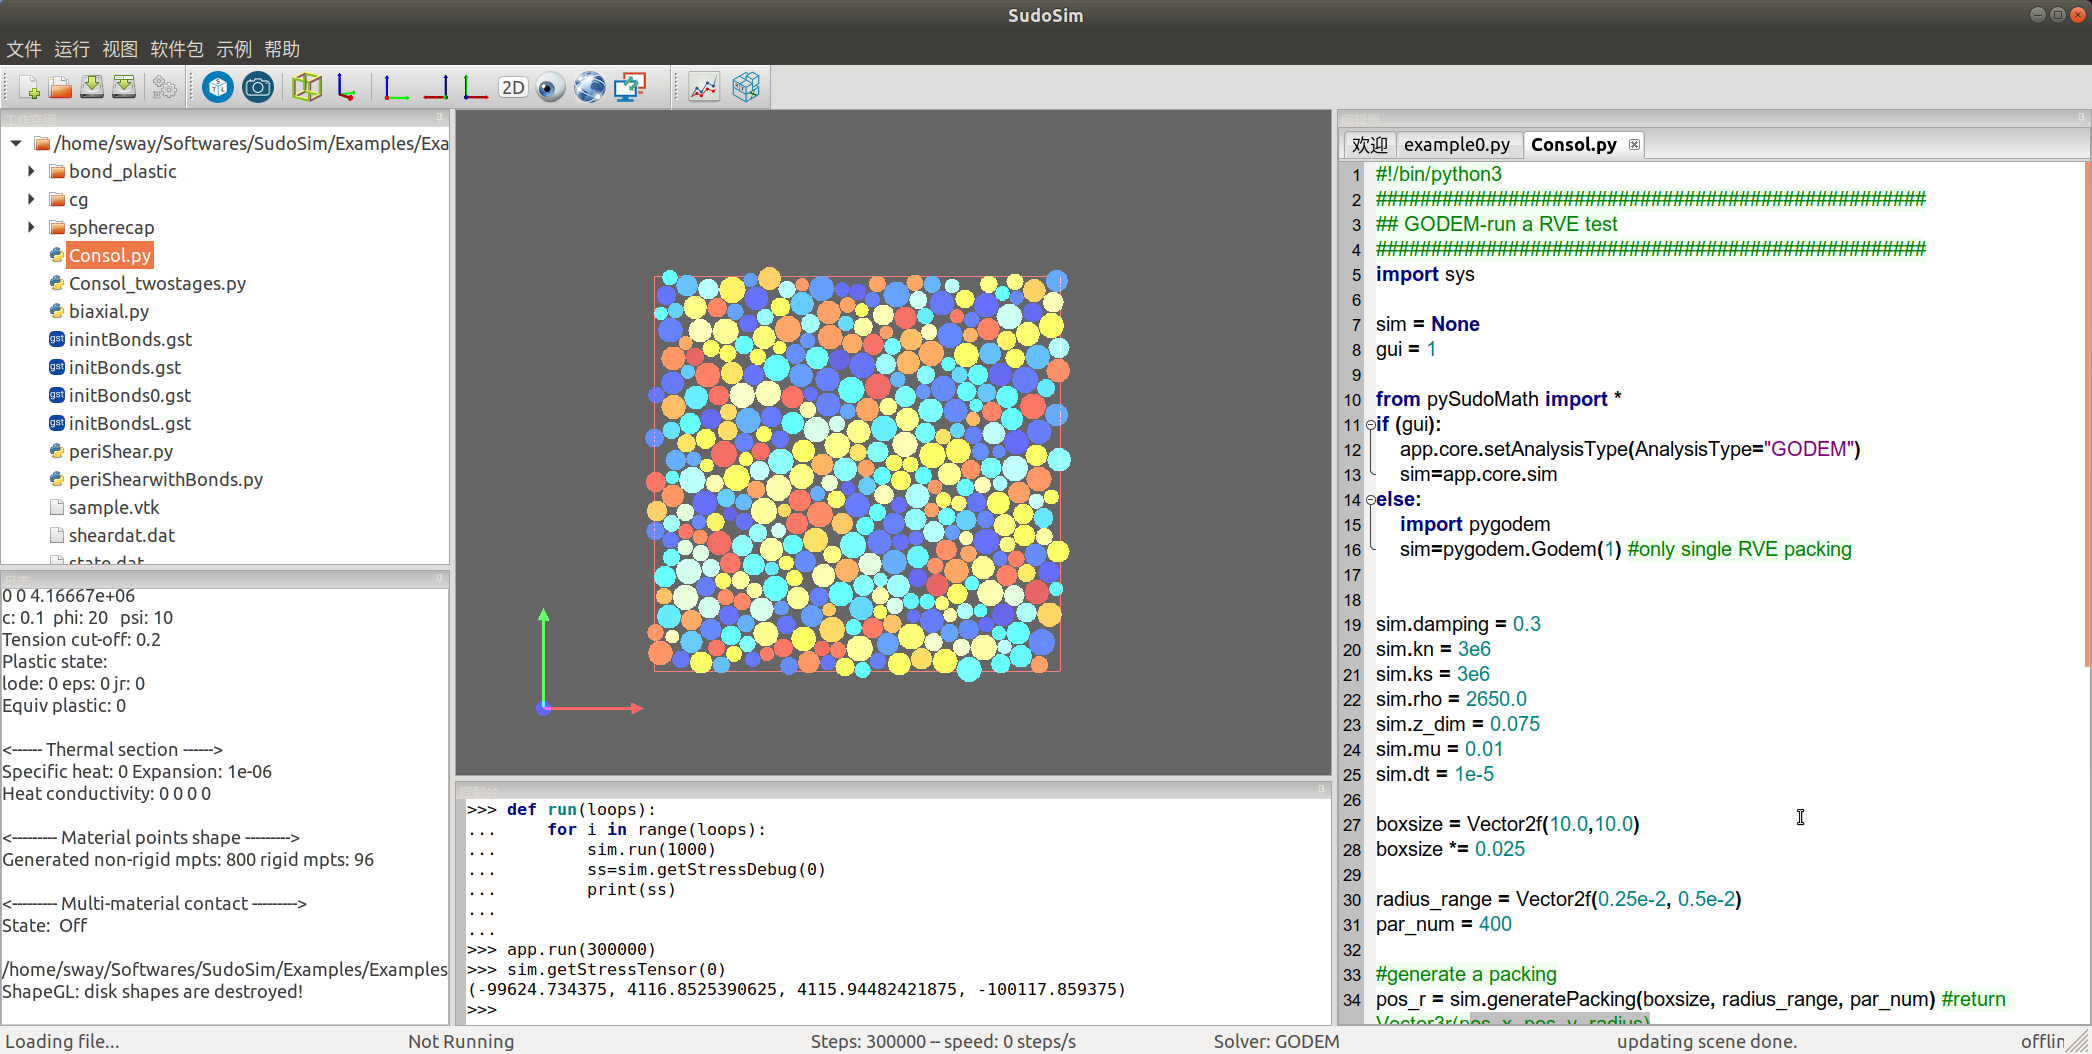Collapse the code fold at line 11

1371,425
